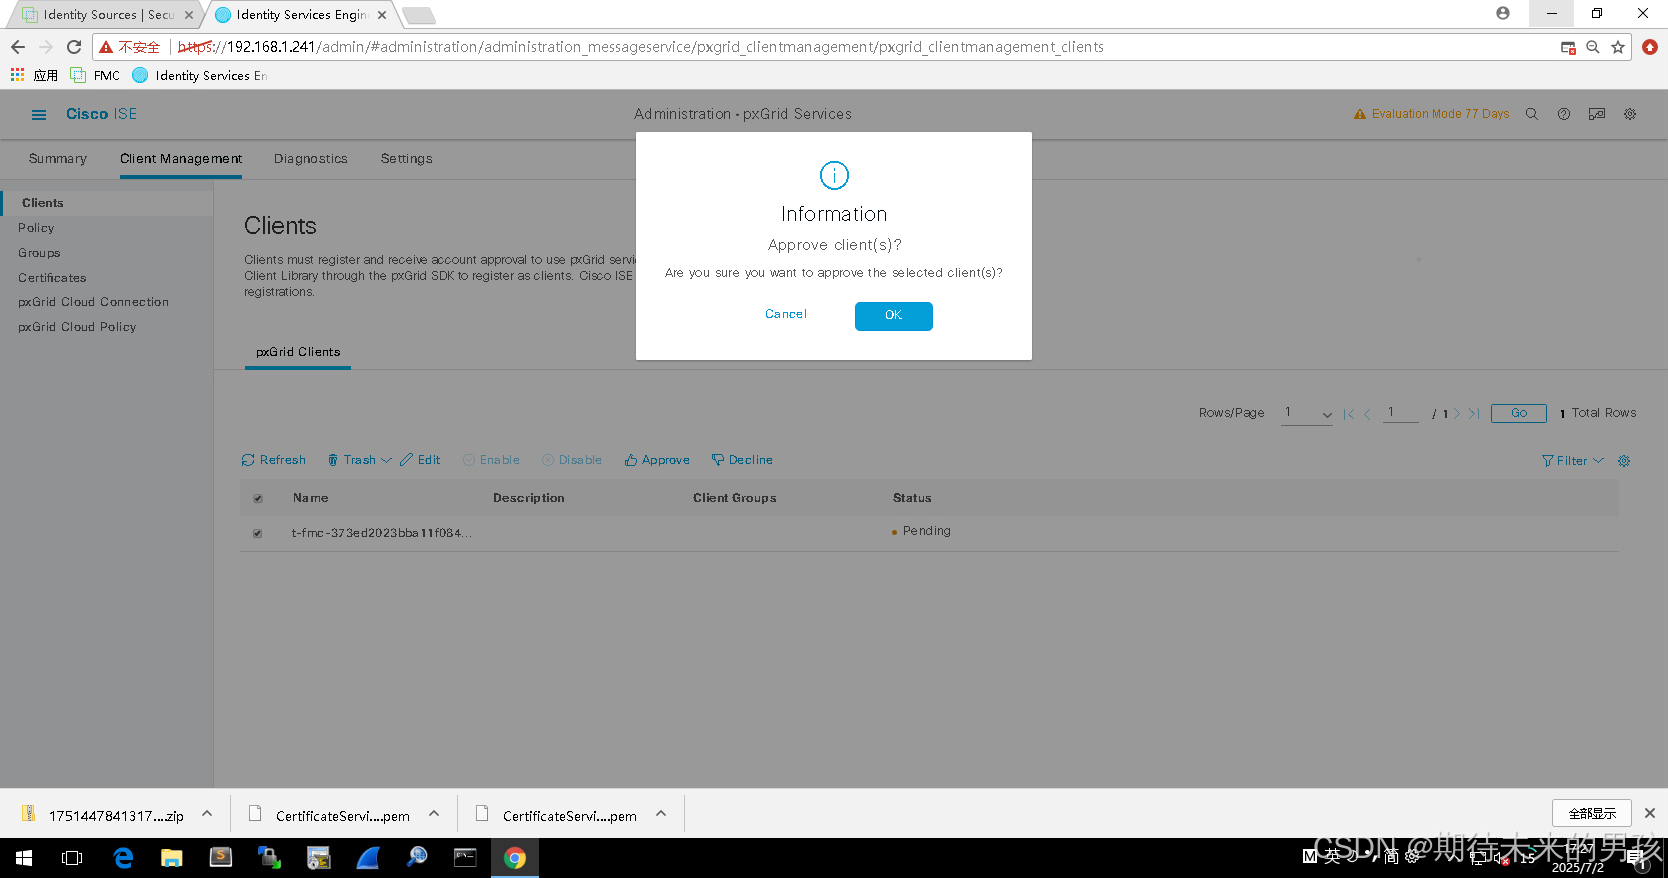Refresh the pxGrid clients list

(274, 460)
